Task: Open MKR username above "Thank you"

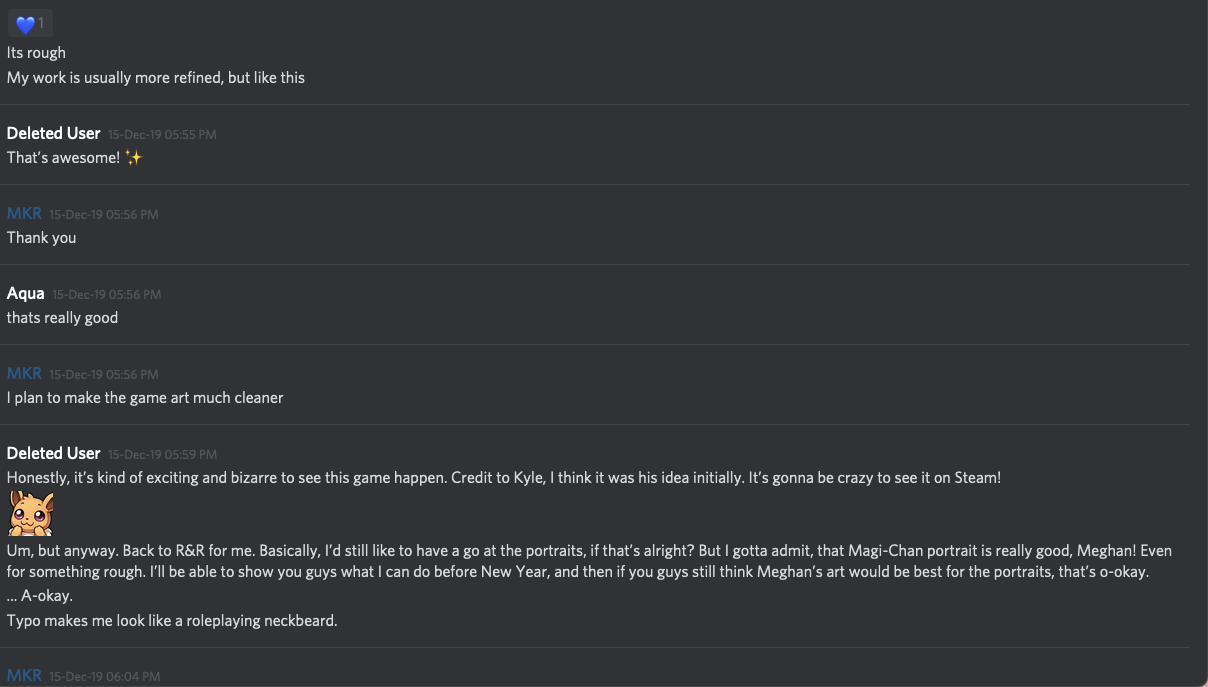Action: click(x=24, y=213)
